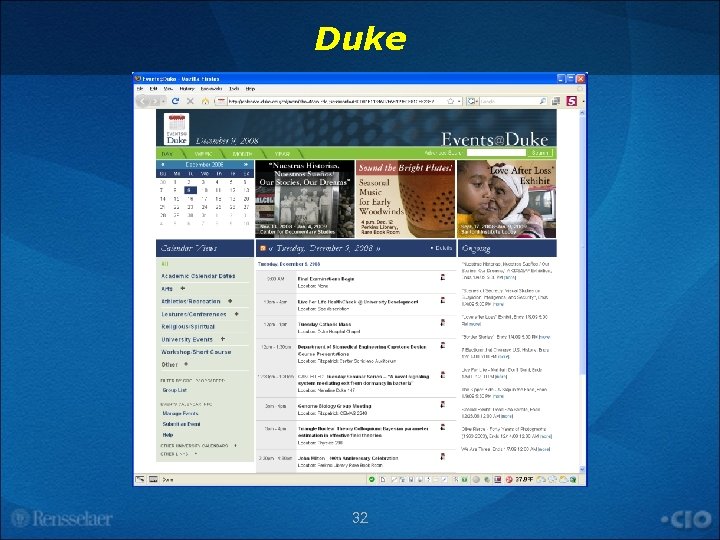This screenshot has width=720, height=540.
Task: Open the Tools menu
Action: click(x=234, y=89)
